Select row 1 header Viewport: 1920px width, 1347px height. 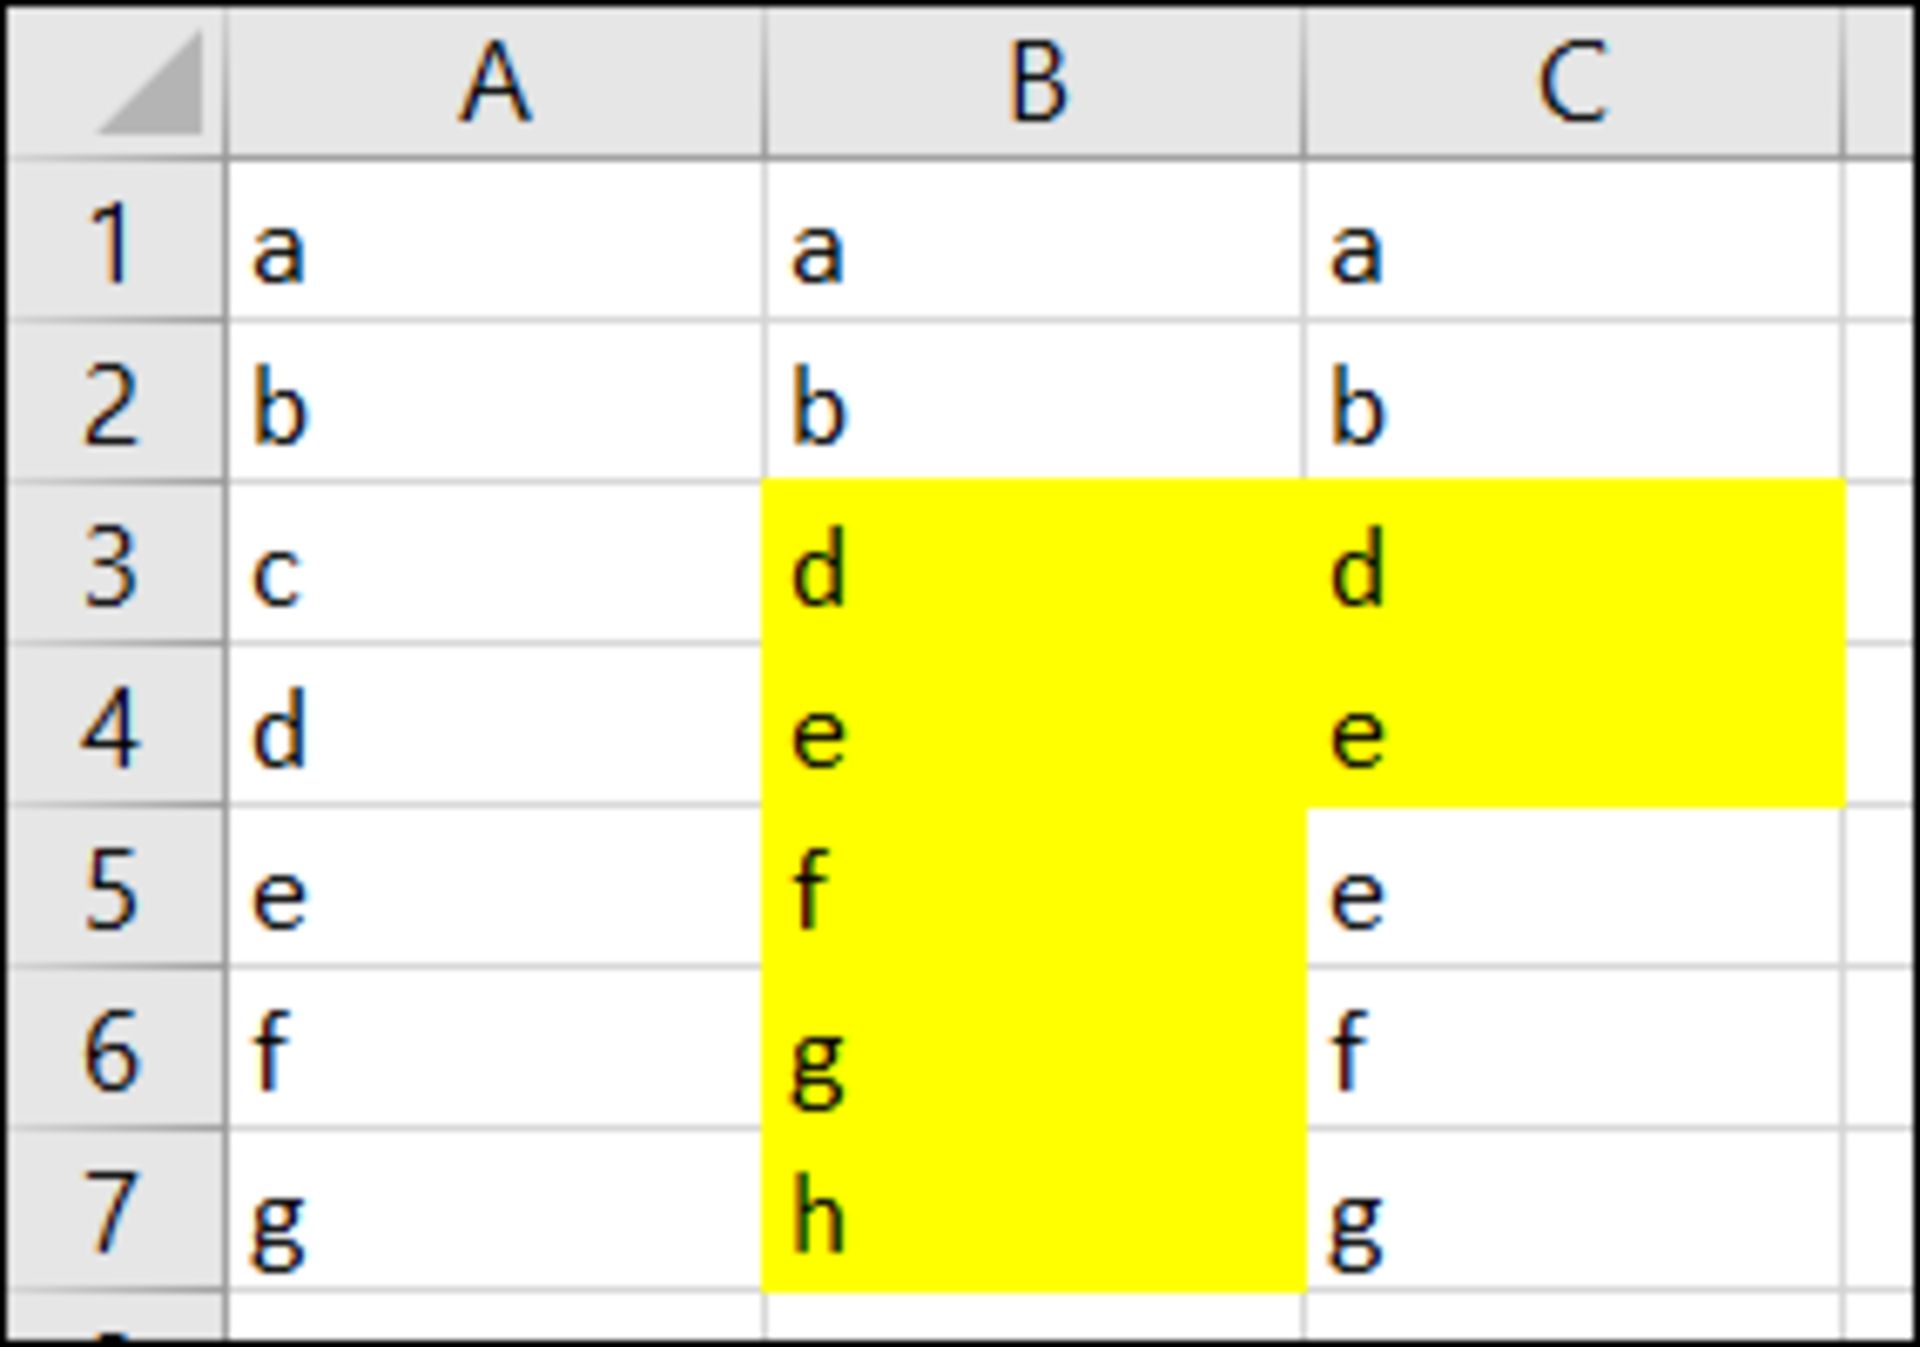click(x=115, y=241)
